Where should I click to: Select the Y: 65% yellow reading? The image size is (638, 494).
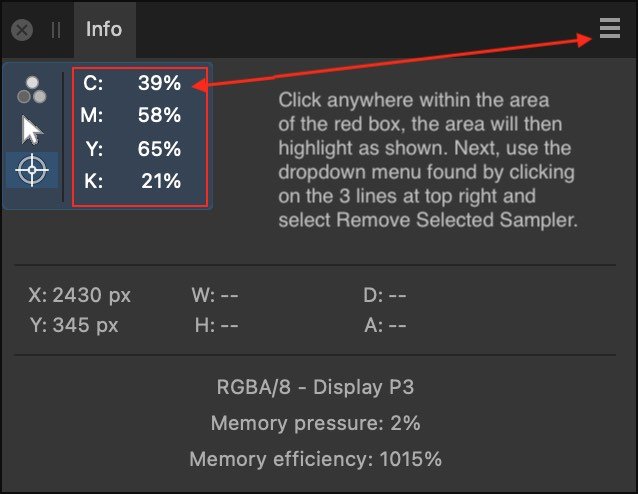point(133,149)
